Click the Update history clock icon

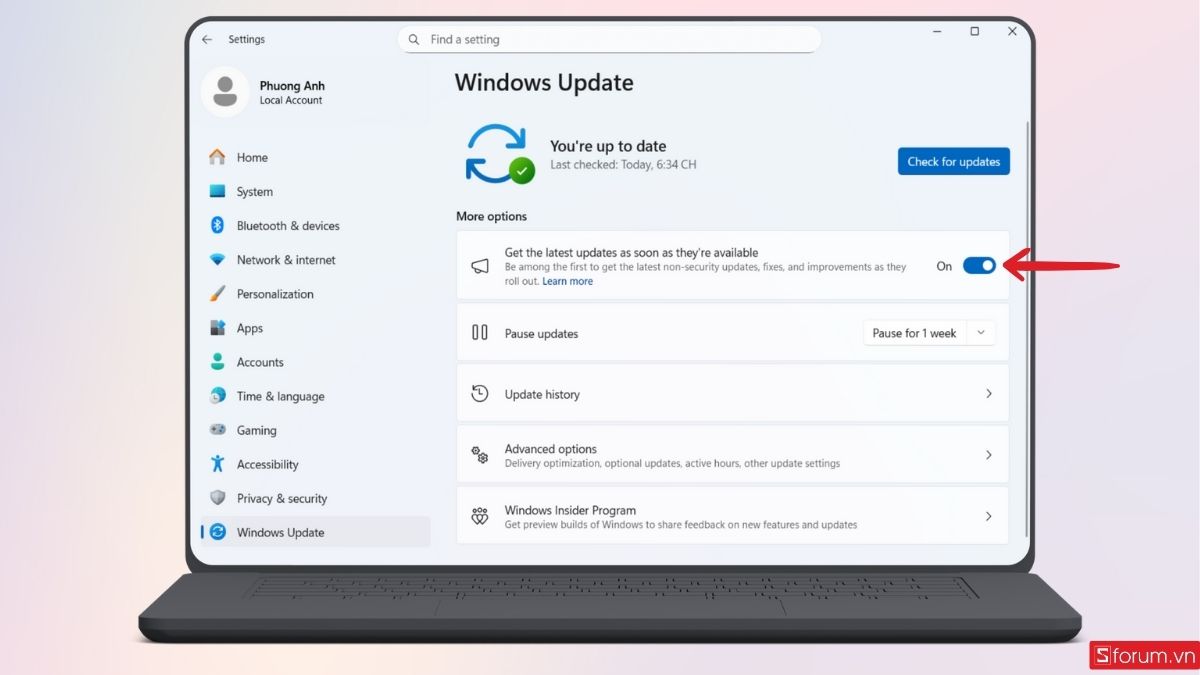coord(480,394)
